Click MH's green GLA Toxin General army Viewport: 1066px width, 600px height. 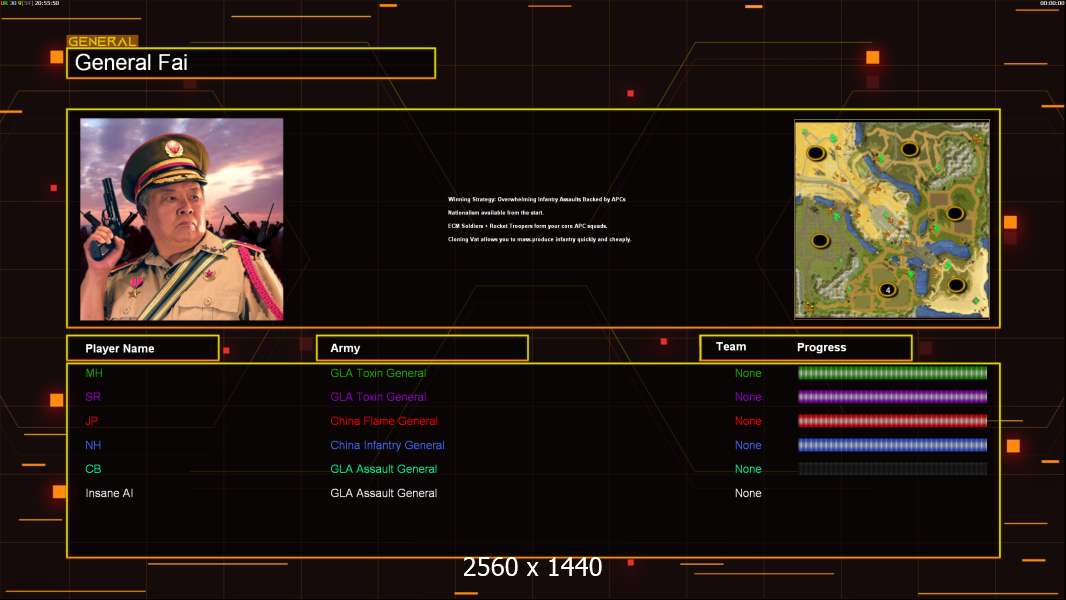pos(378,373)
